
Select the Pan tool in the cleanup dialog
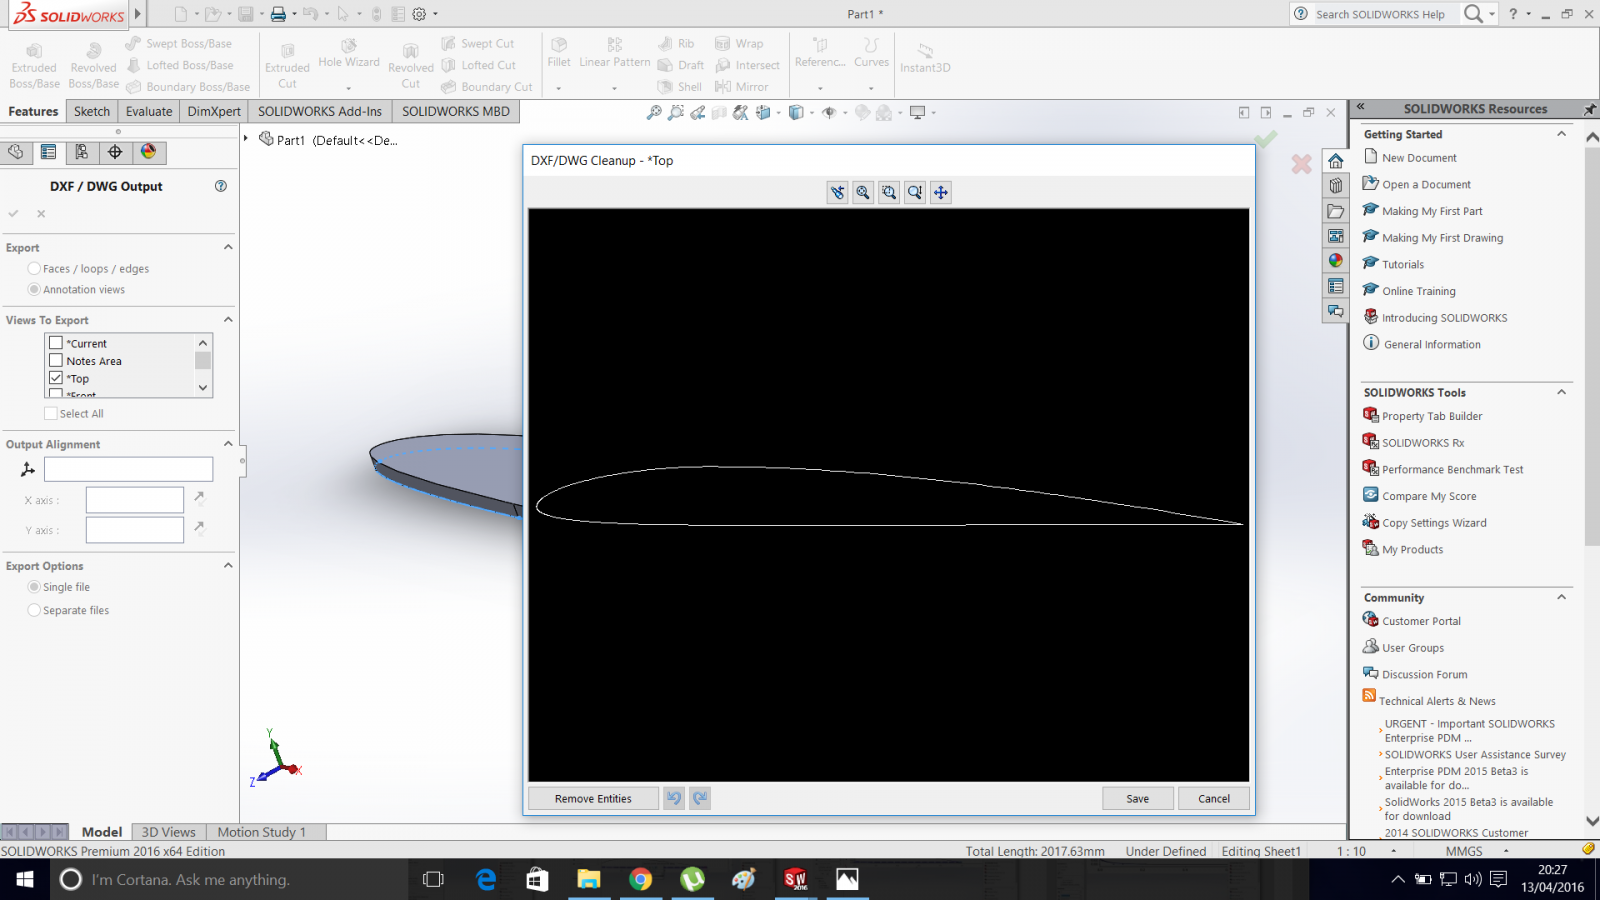pos(941,192)
